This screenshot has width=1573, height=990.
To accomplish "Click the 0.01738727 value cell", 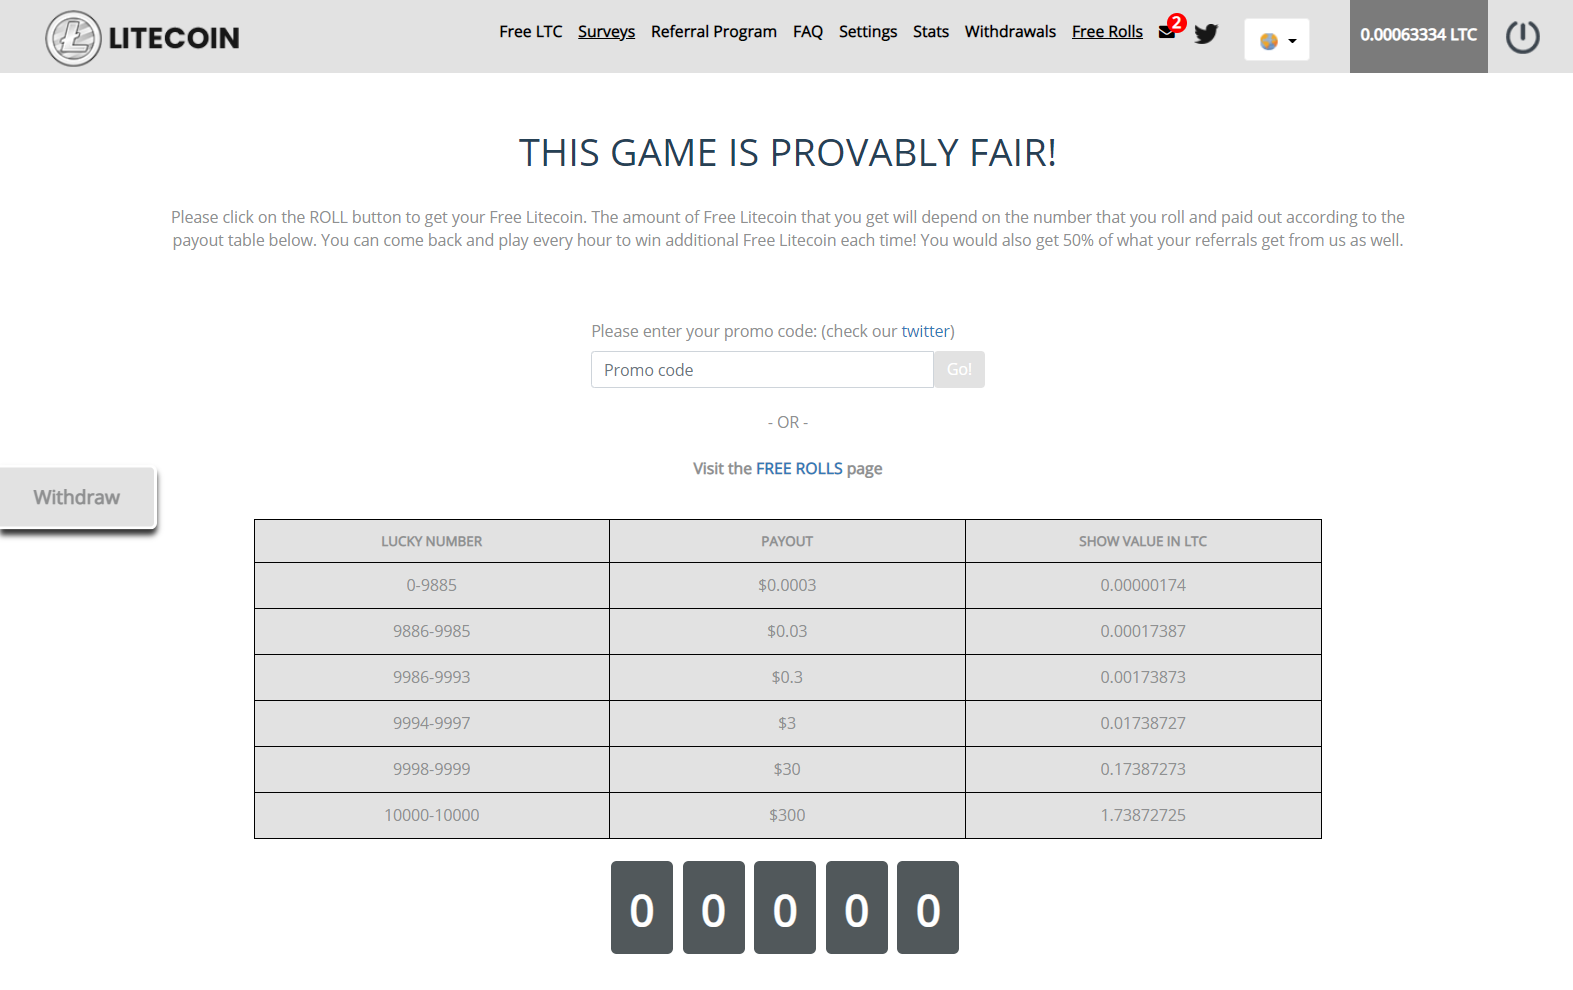I will coord(1143,723).
